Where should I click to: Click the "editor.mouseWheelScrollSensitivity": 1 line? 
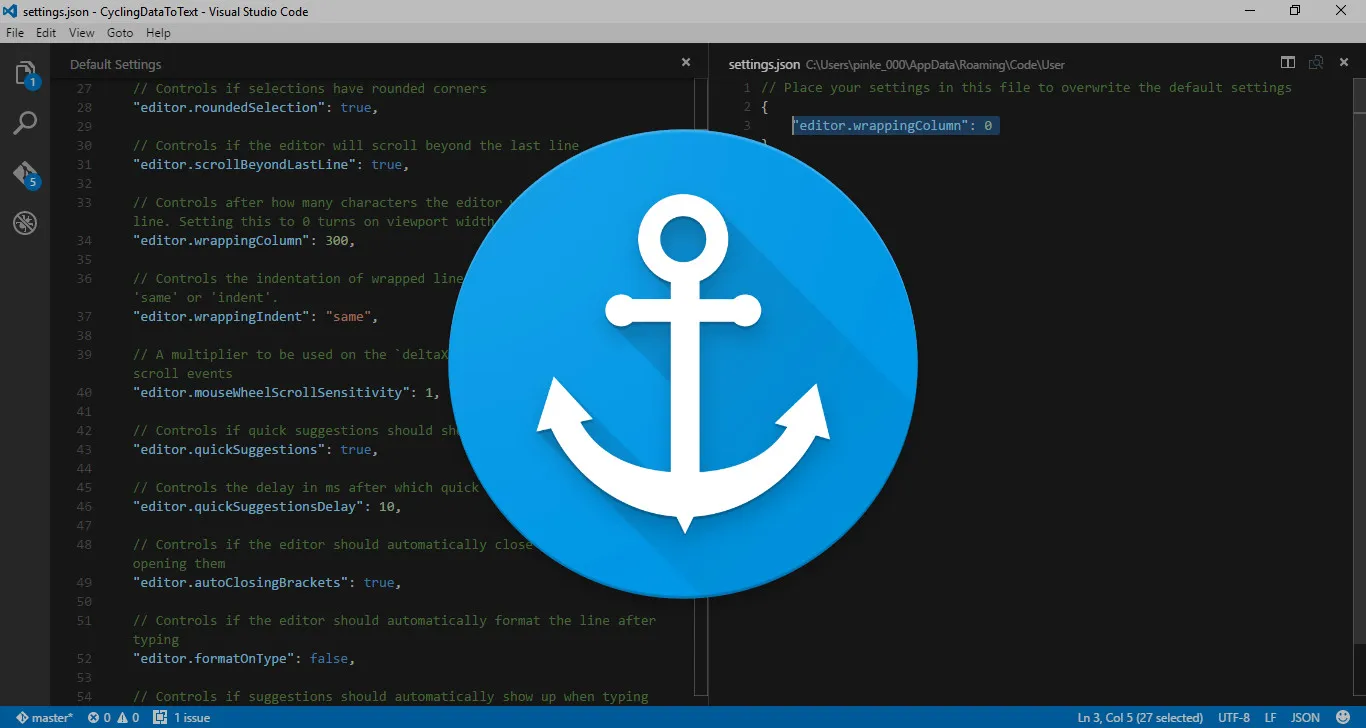pos(286,392)
